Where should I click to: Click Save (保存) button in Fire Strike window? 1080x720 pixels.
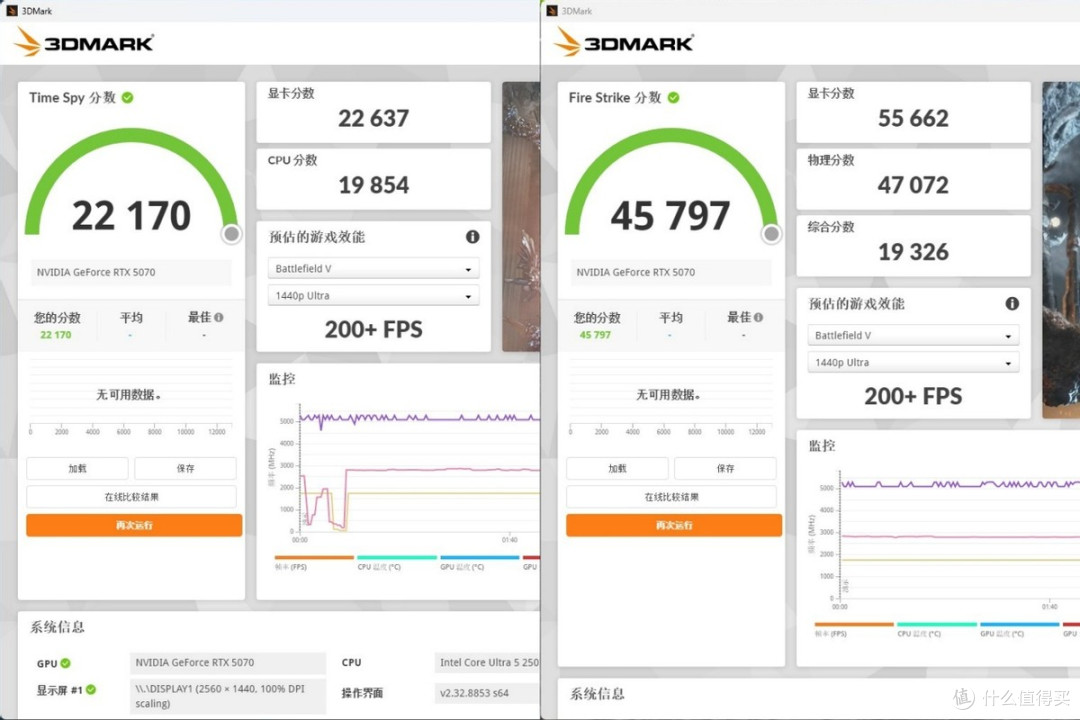coord(725,469)
